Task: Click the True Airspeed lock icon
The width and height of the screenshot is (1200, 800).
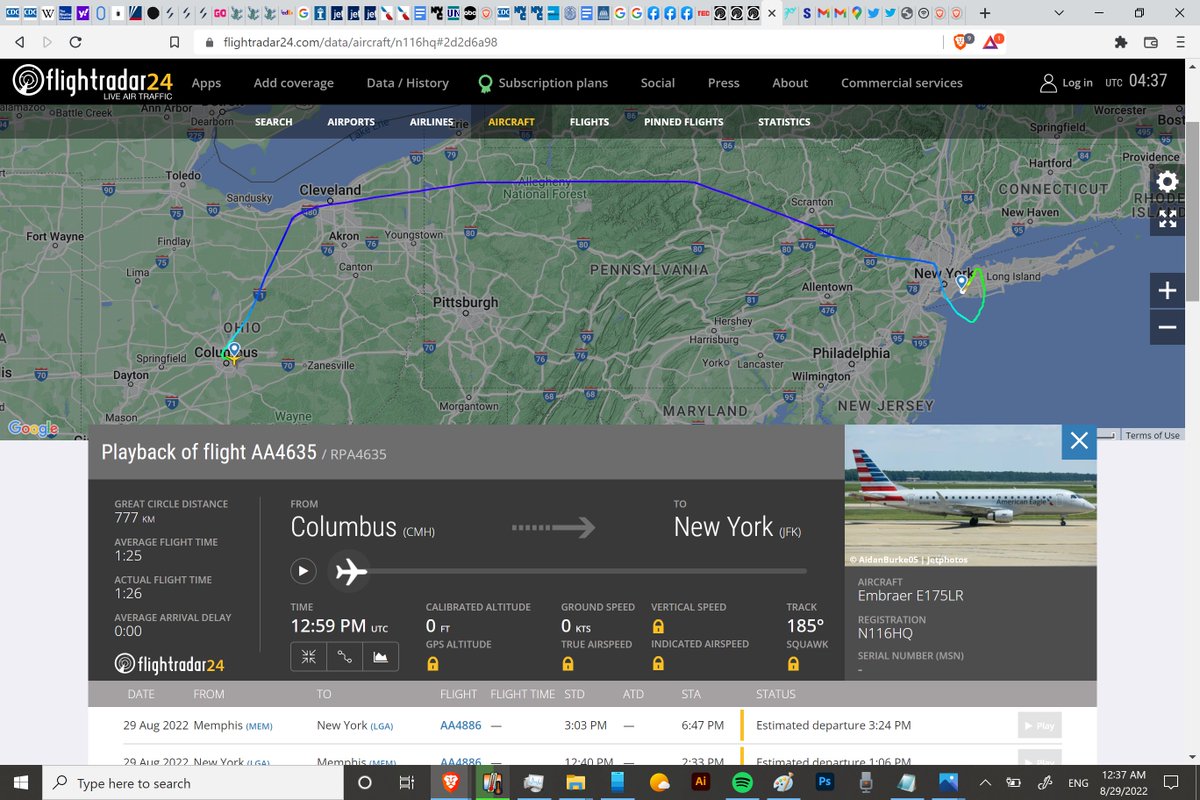Action: 568,663
